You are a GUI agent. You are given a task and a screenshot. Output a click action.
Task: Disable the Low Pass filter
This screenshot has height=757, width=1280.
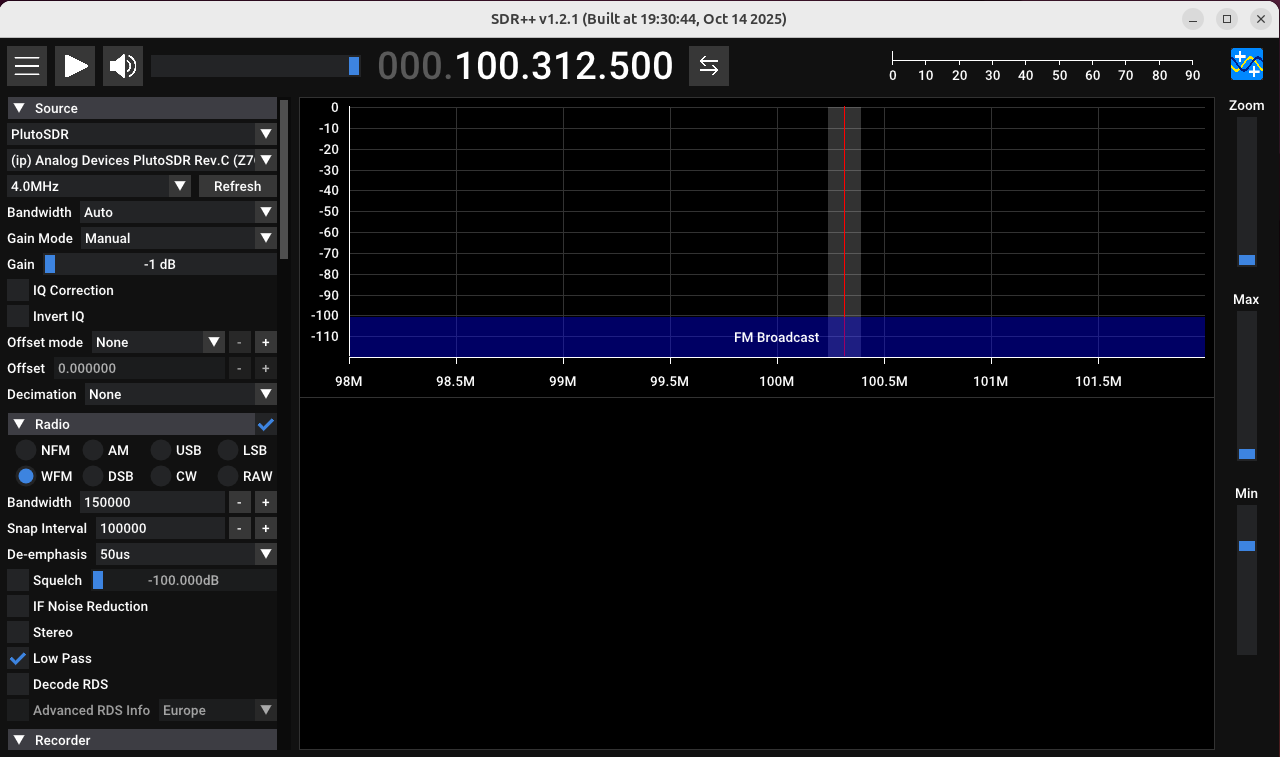(x=17, y=658)
